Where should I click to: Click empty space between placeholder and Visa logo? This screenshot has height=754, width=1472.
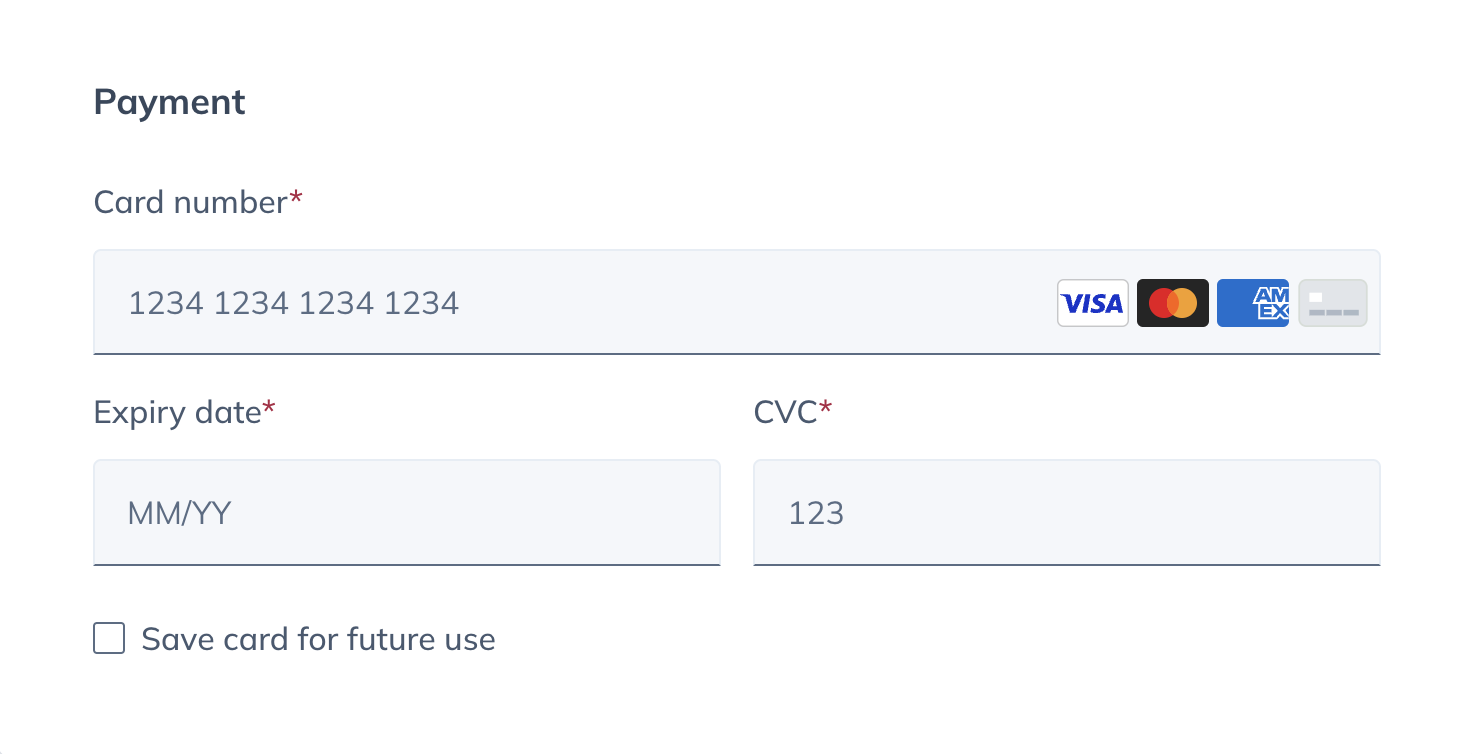click(758, 303)
